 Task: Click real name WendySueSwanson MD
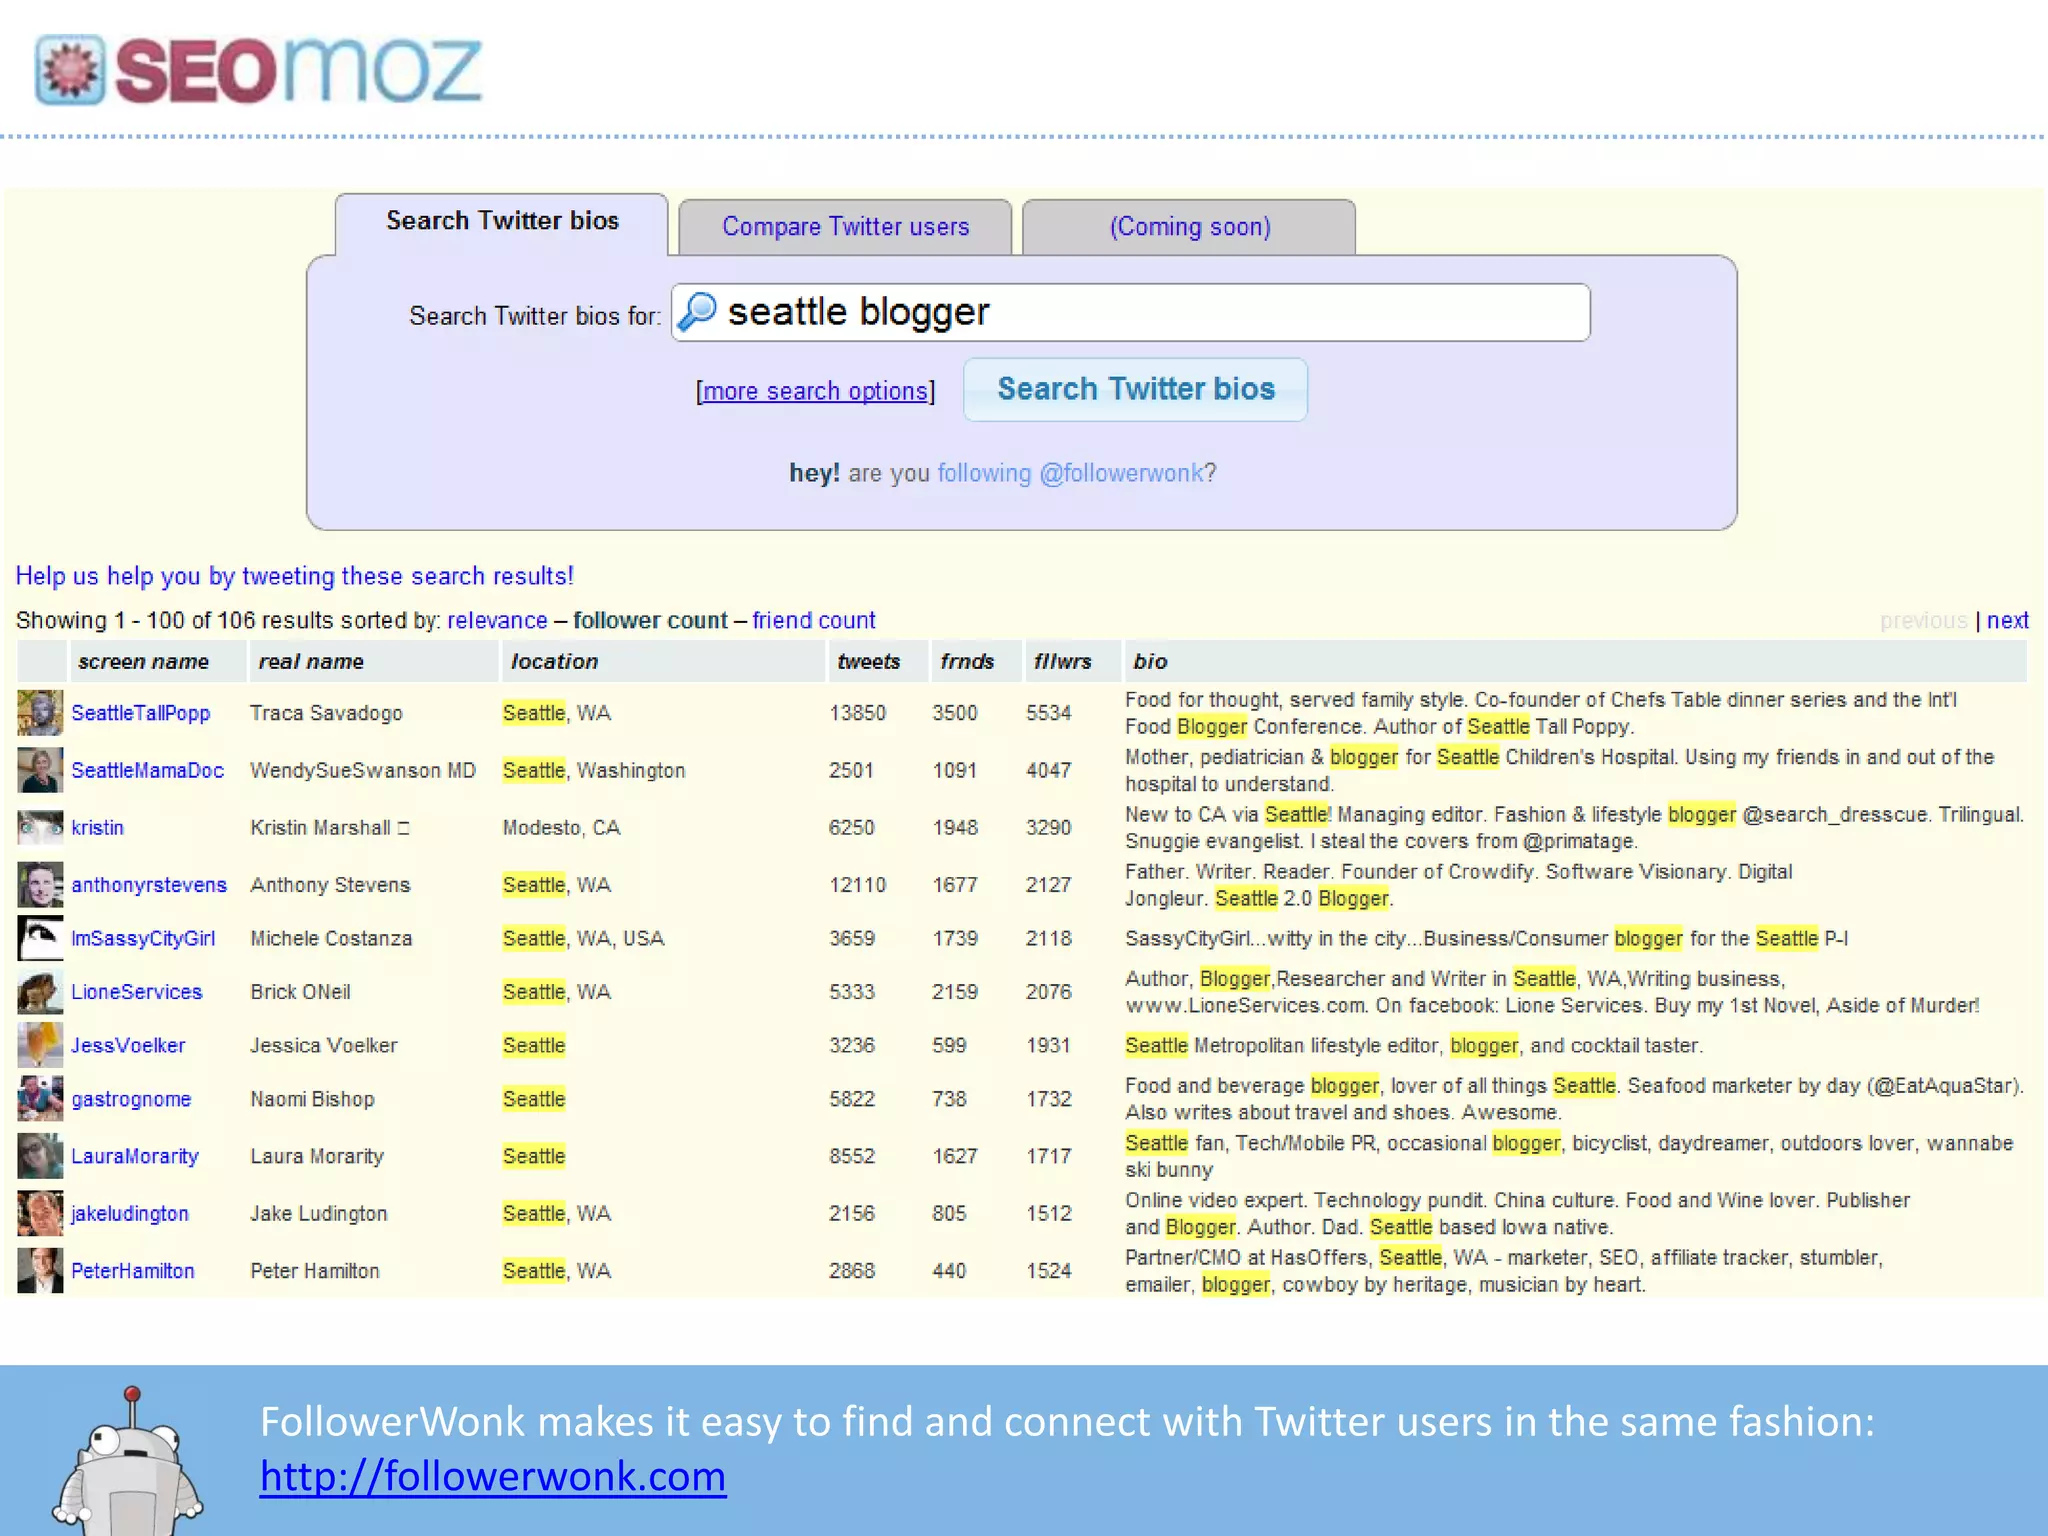(363, 770)
